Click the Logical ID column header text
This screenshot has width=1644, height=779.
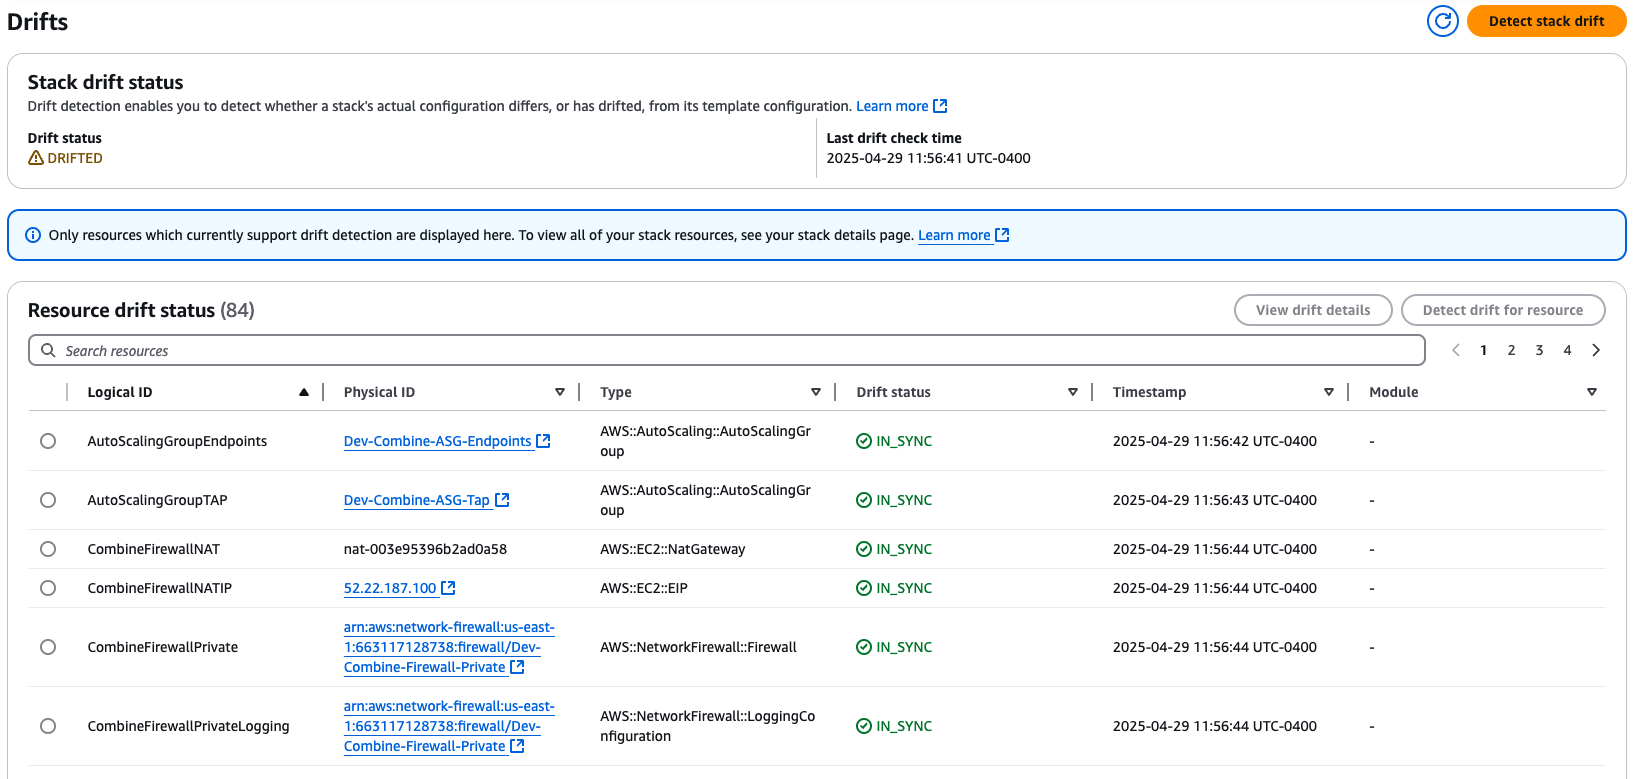point(120,392)
